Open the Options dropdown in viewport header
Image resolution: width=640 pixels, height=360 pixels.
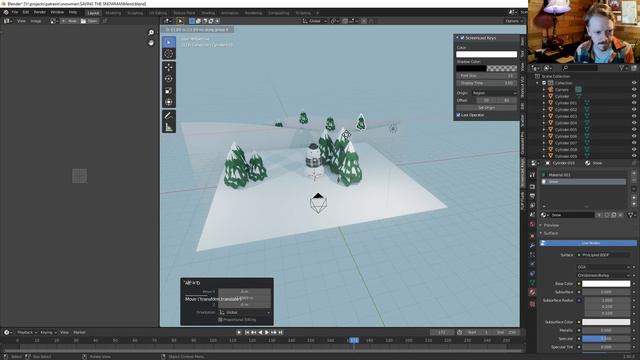click(x=513, y=21)
